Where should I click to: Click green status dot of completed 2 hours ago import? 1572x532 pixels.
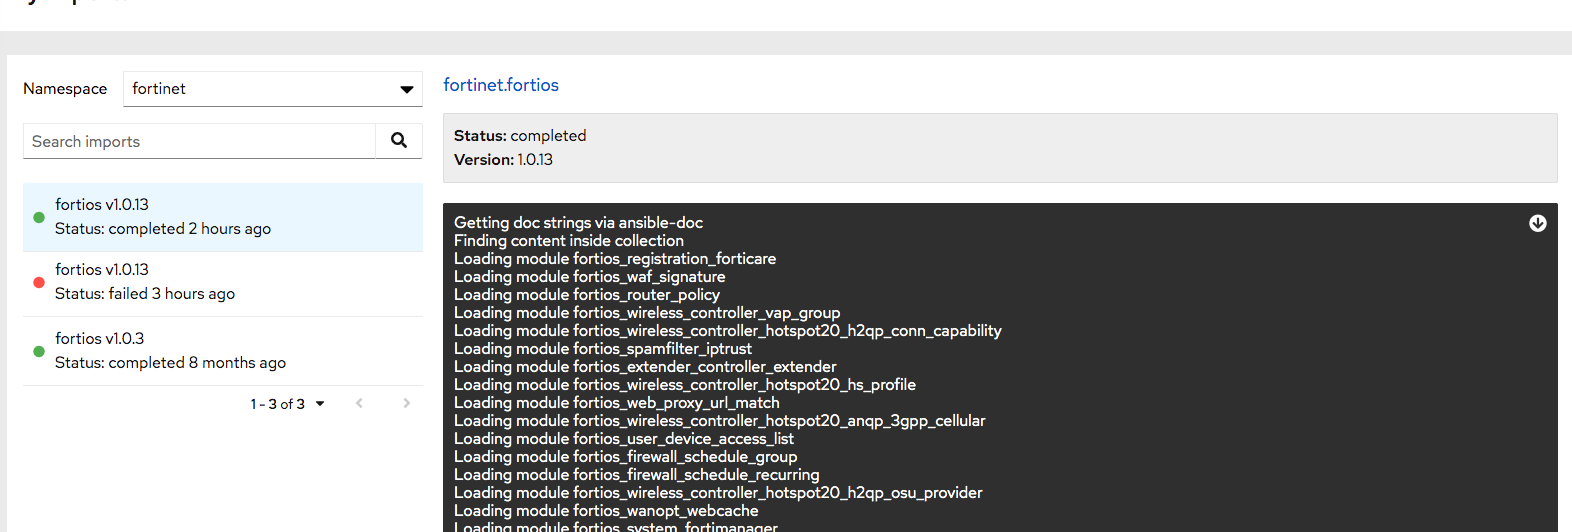tap(39, 217)
